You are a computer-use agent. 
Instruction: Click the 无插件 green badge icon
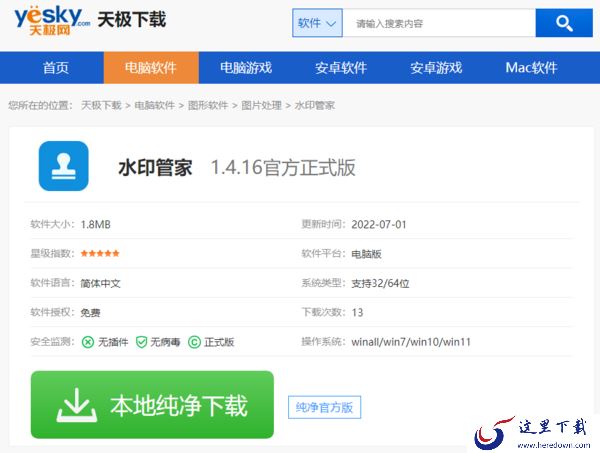[x=88, y=342]
